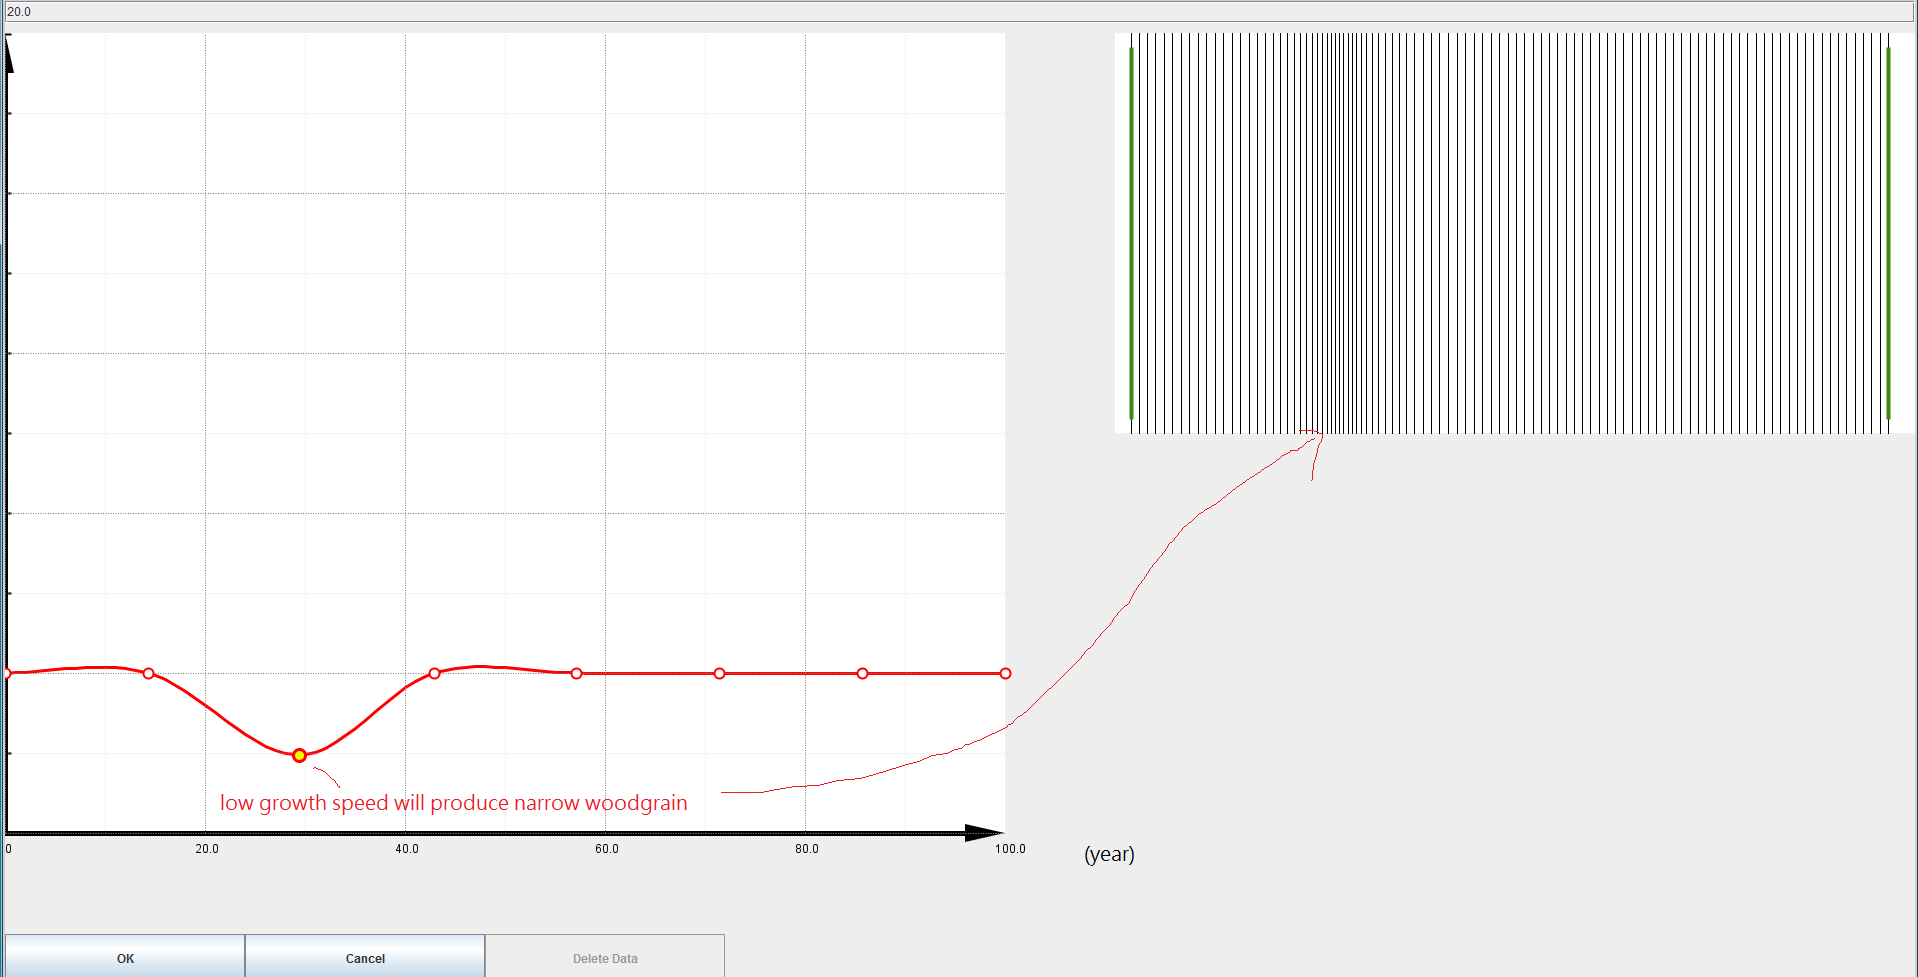Select the curve control point near year 57
Image resolution: width=1918 pixels, height=977 pixels.
coord(576,673)
